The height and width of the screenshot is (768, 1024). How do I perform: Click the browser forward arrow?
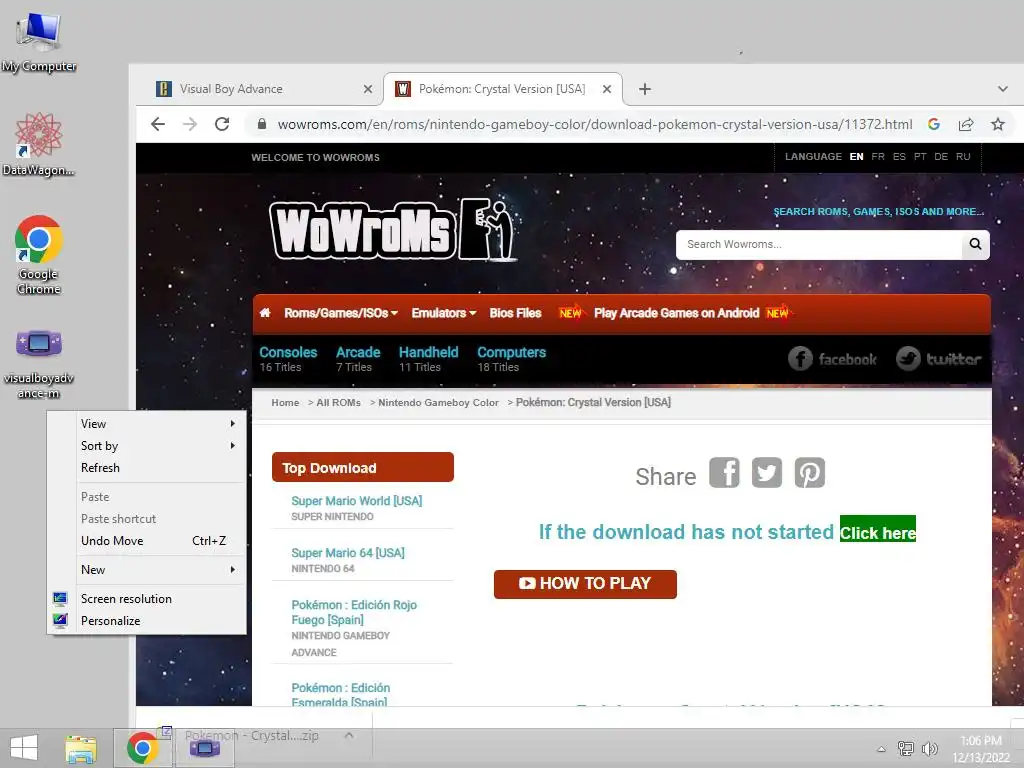click(190, 124)
